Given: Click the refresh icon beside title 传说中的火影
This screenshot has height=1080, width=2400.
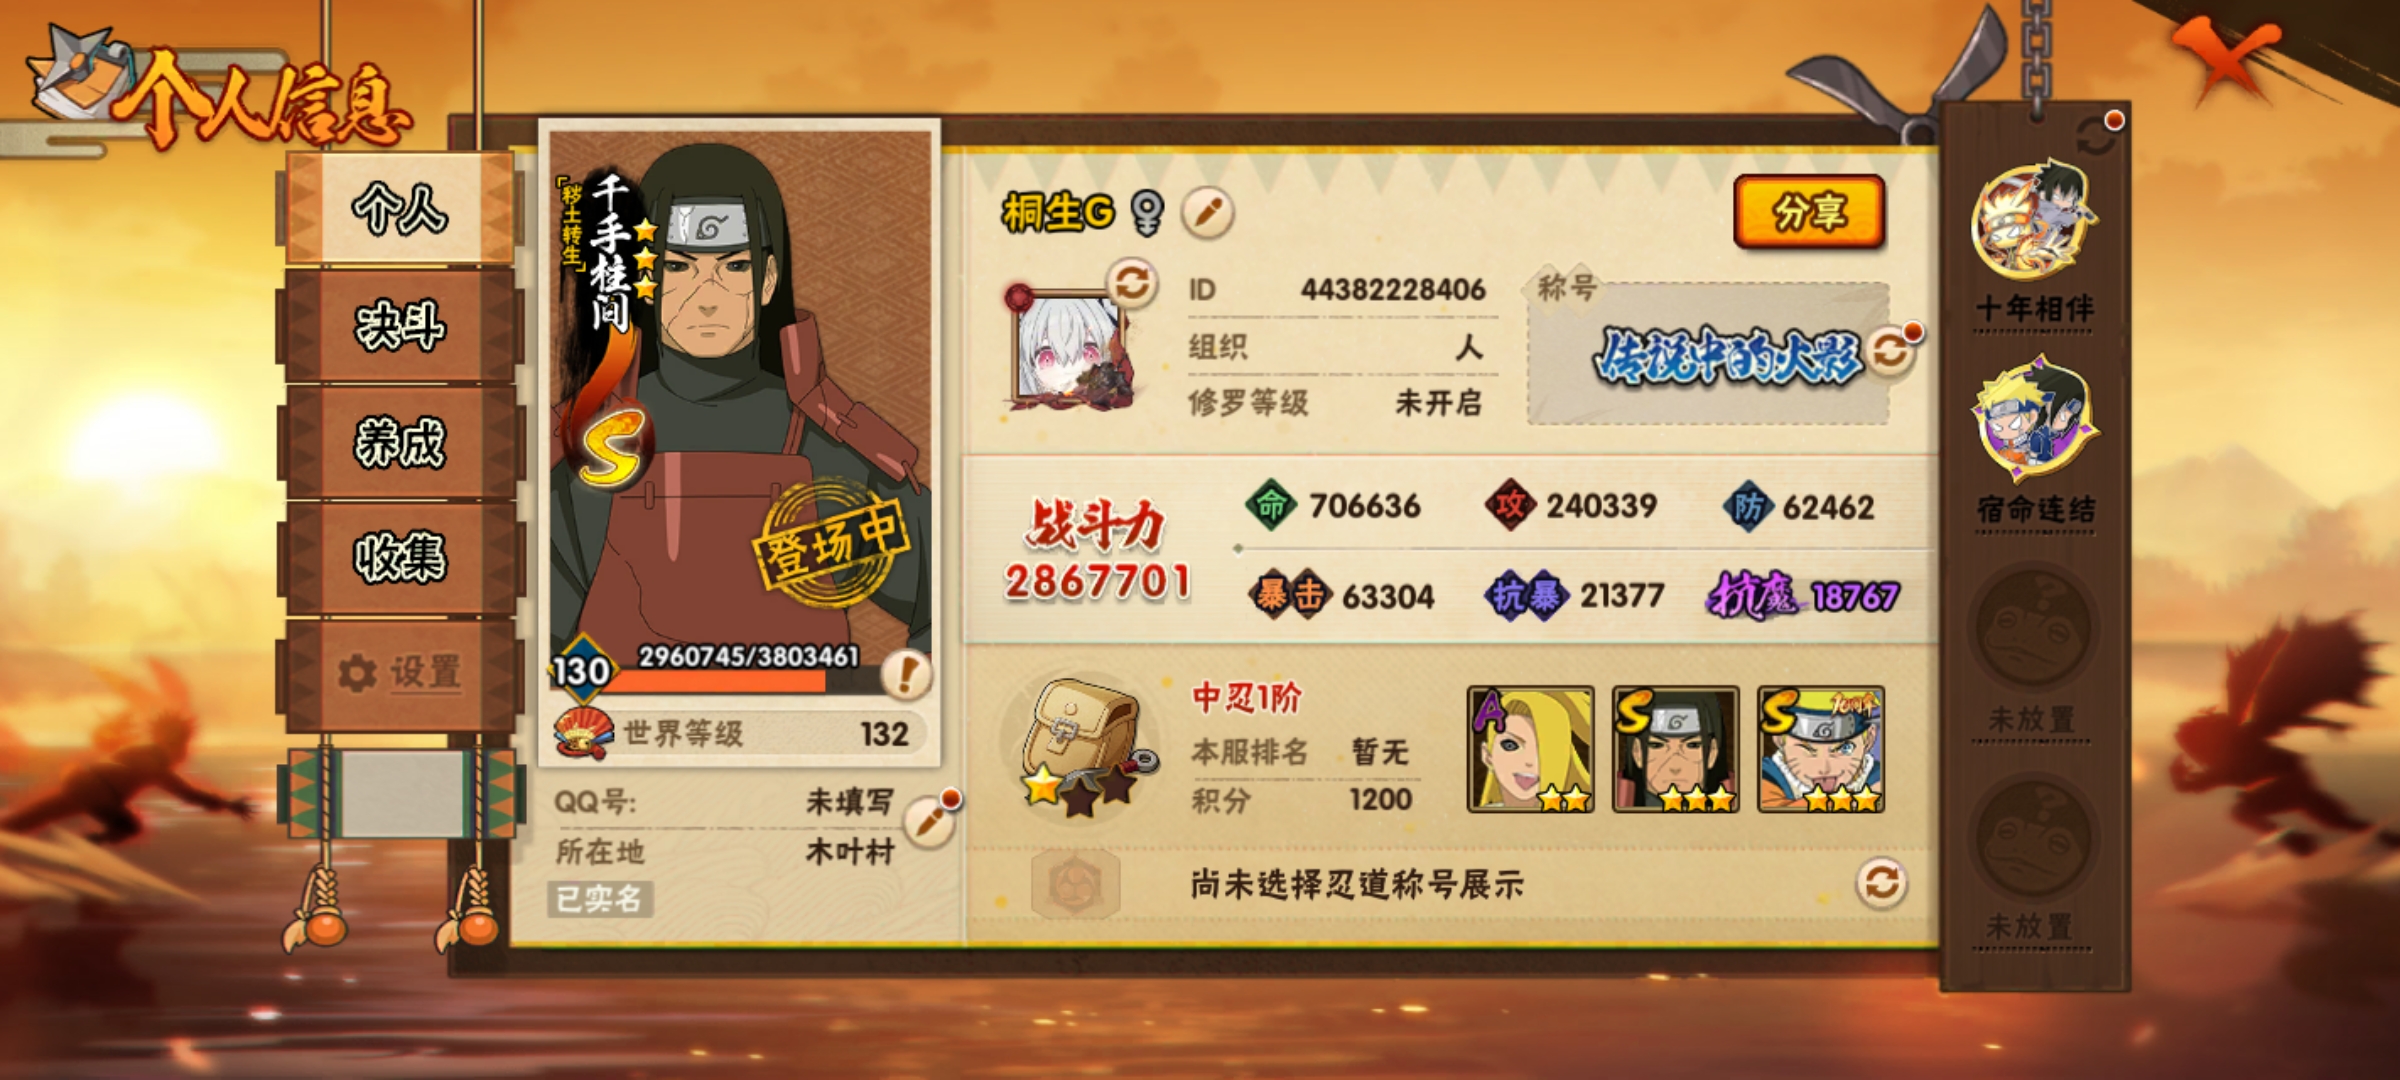Looking at the screenshot, I should [x=1889, y=352].
